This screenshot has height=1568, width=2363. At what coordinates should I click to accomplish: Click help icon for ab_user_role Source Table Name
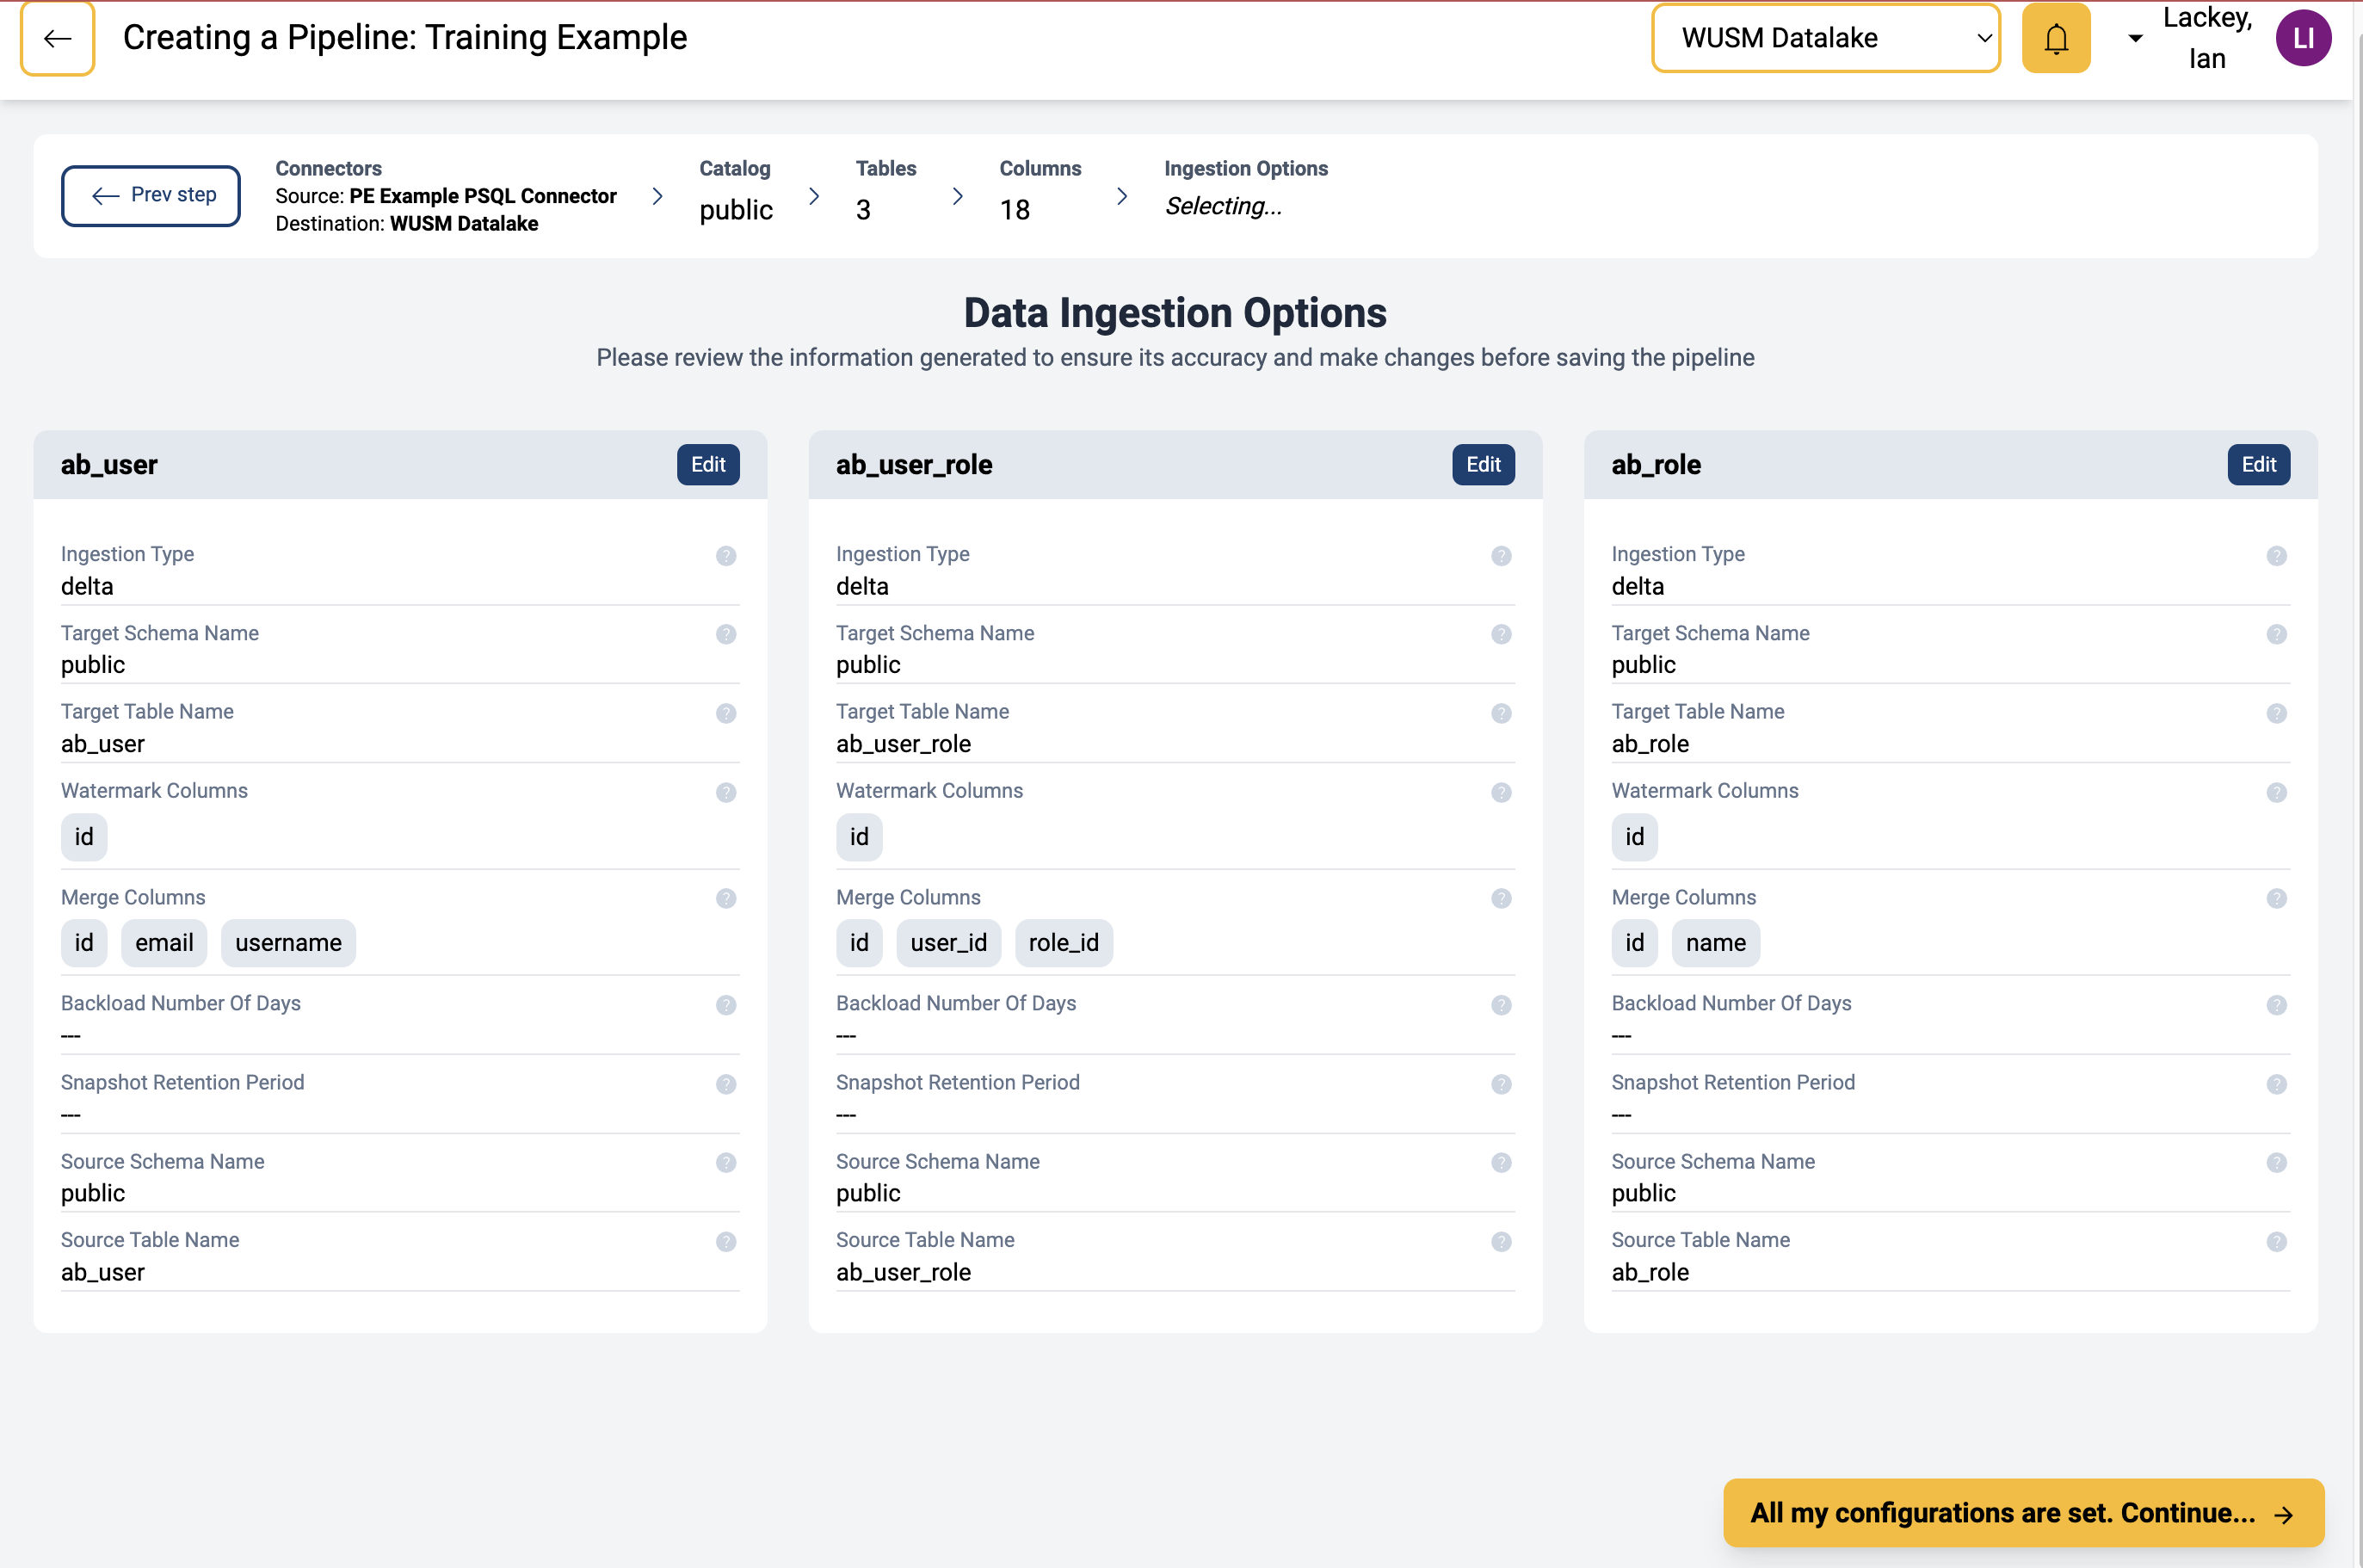click(1501, 1241)
